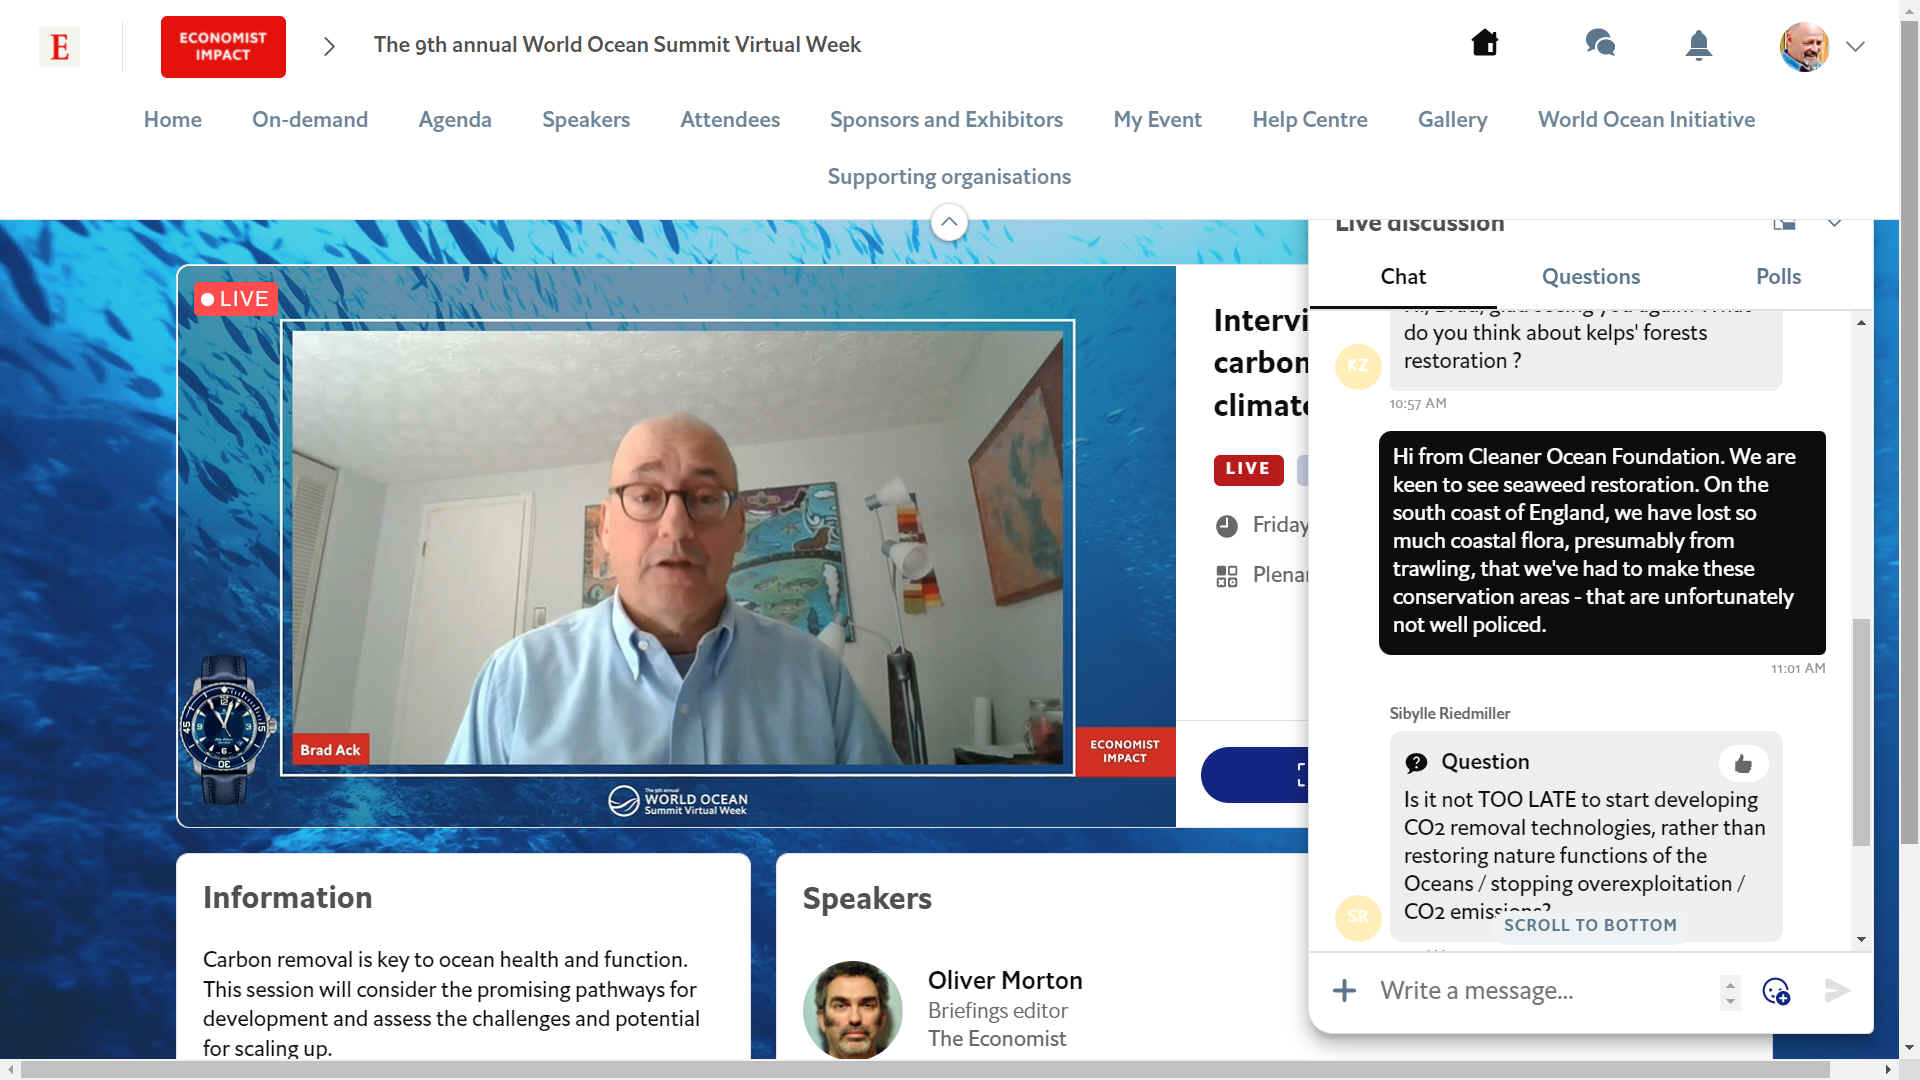Click the plus attachment icon beside message field
The image size is (1920, 1080).
pos(1344,991)
